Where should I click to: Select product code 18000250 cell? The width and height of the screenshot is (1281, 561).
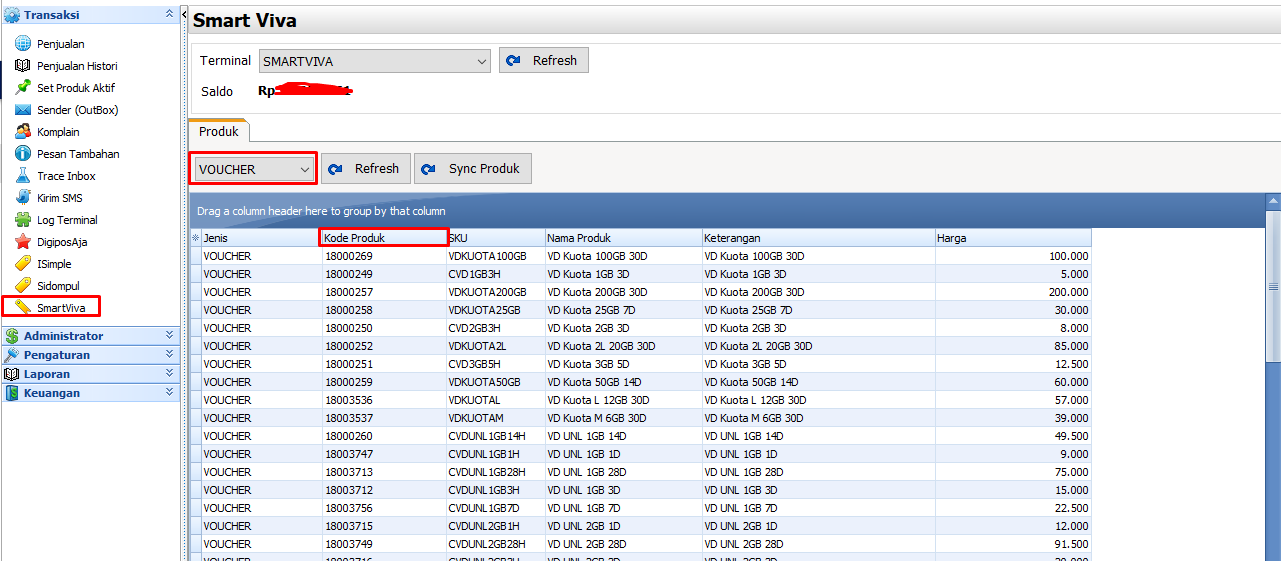384,328
